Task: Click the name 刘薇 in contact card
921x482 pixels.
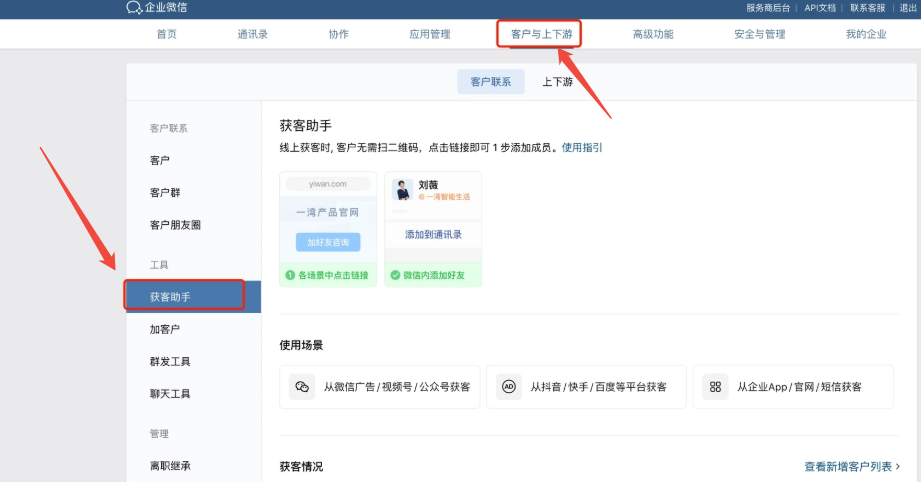Action: pos(428,184)
